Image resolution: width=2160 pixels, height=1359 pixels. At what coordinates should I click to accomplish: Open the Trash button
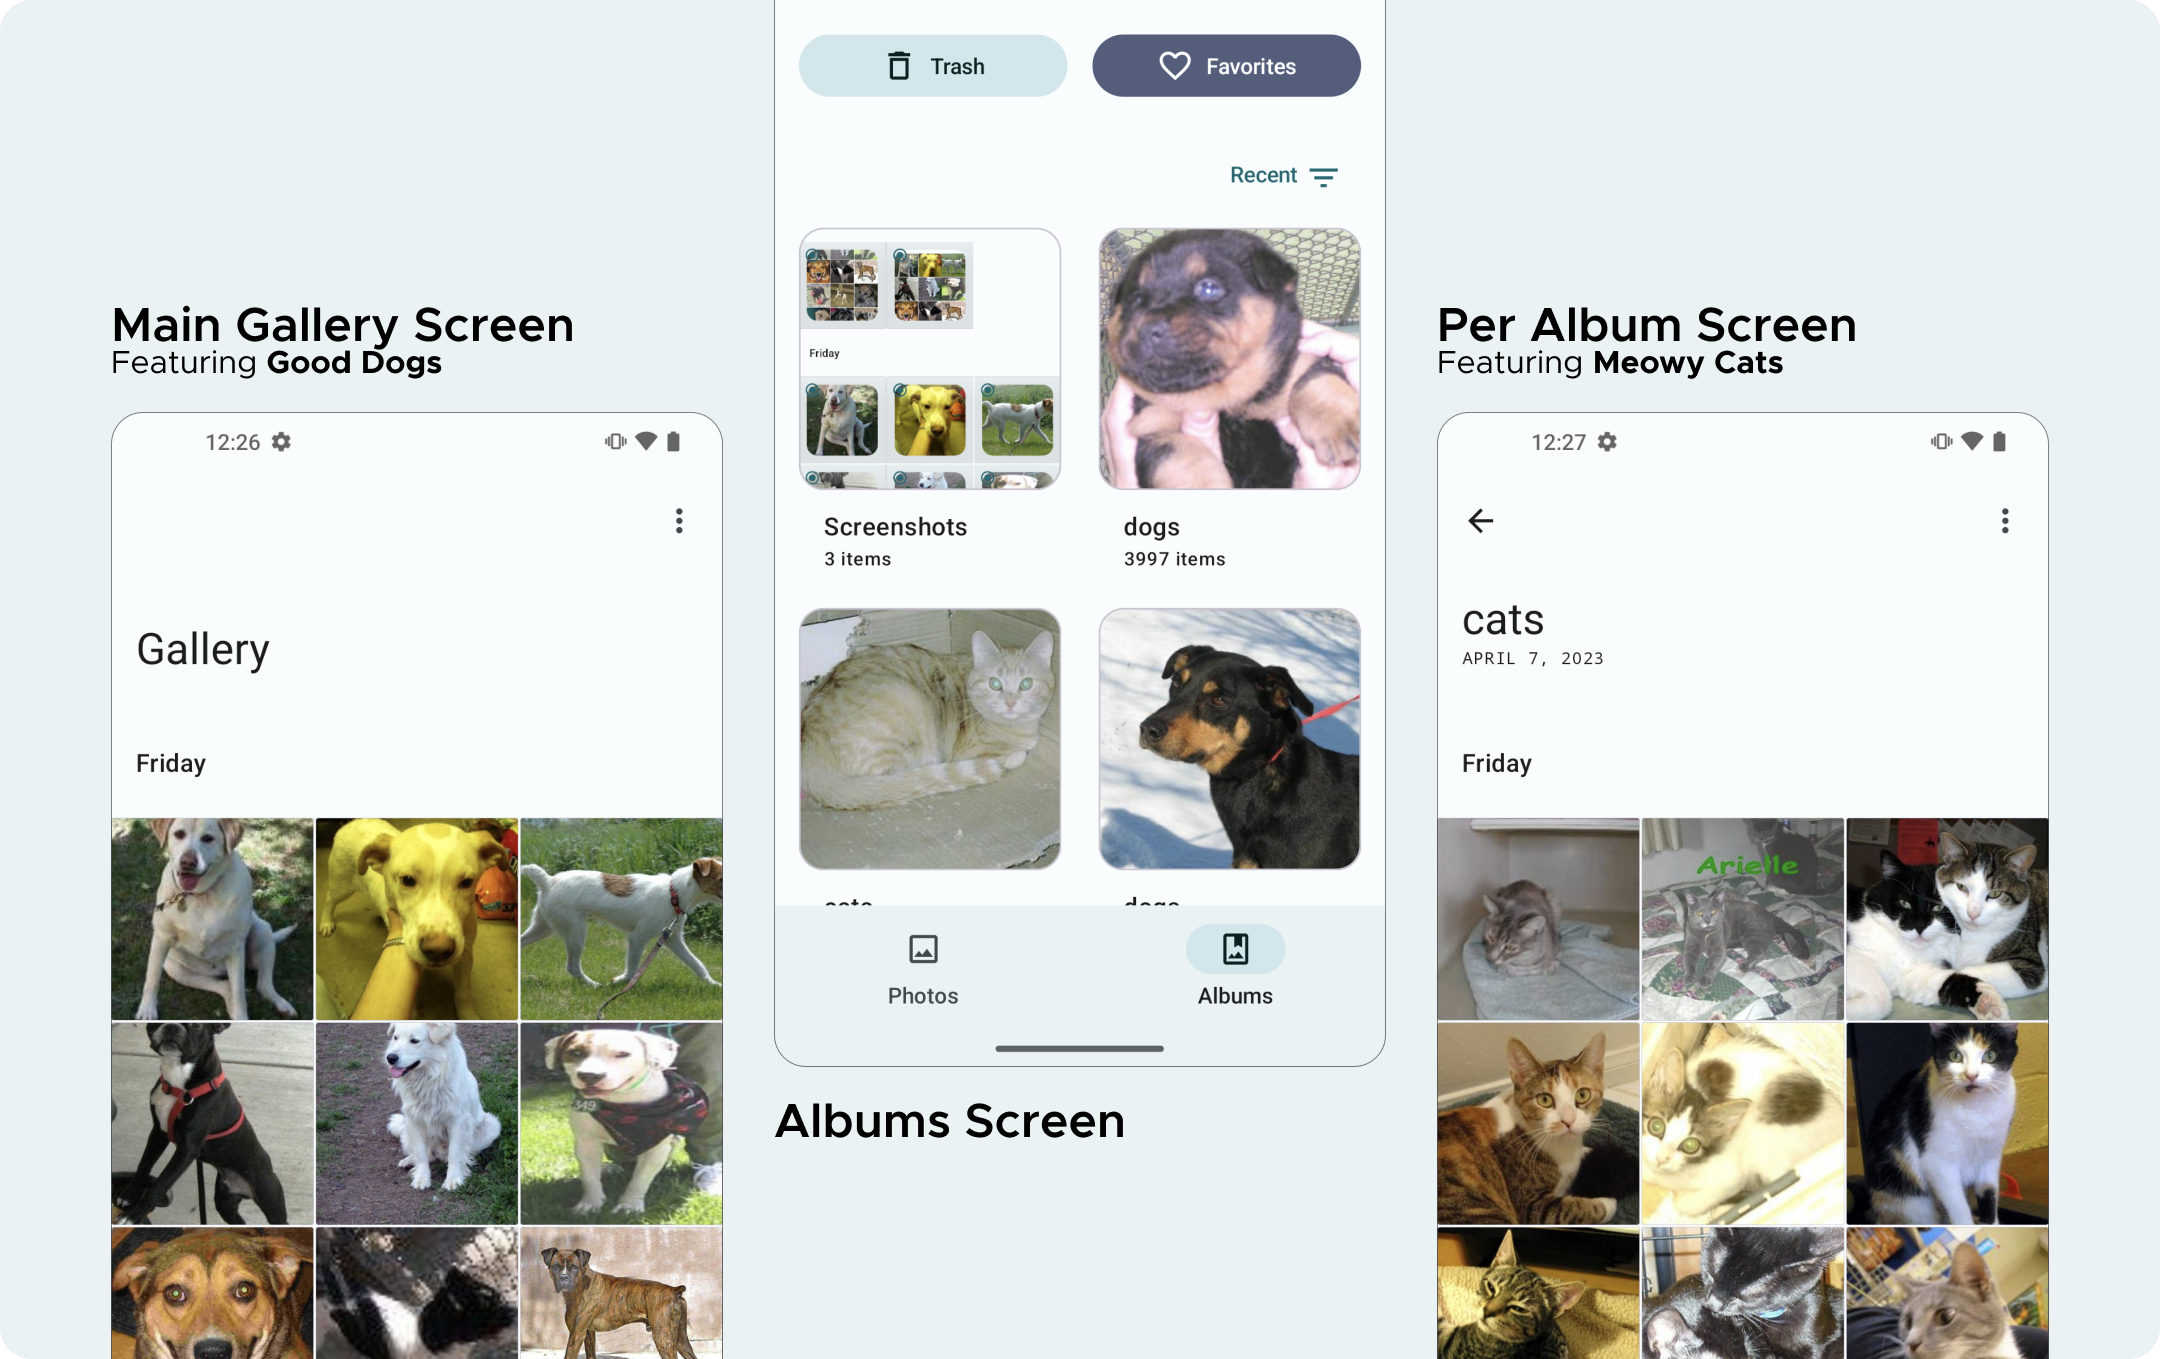point(932,66)
